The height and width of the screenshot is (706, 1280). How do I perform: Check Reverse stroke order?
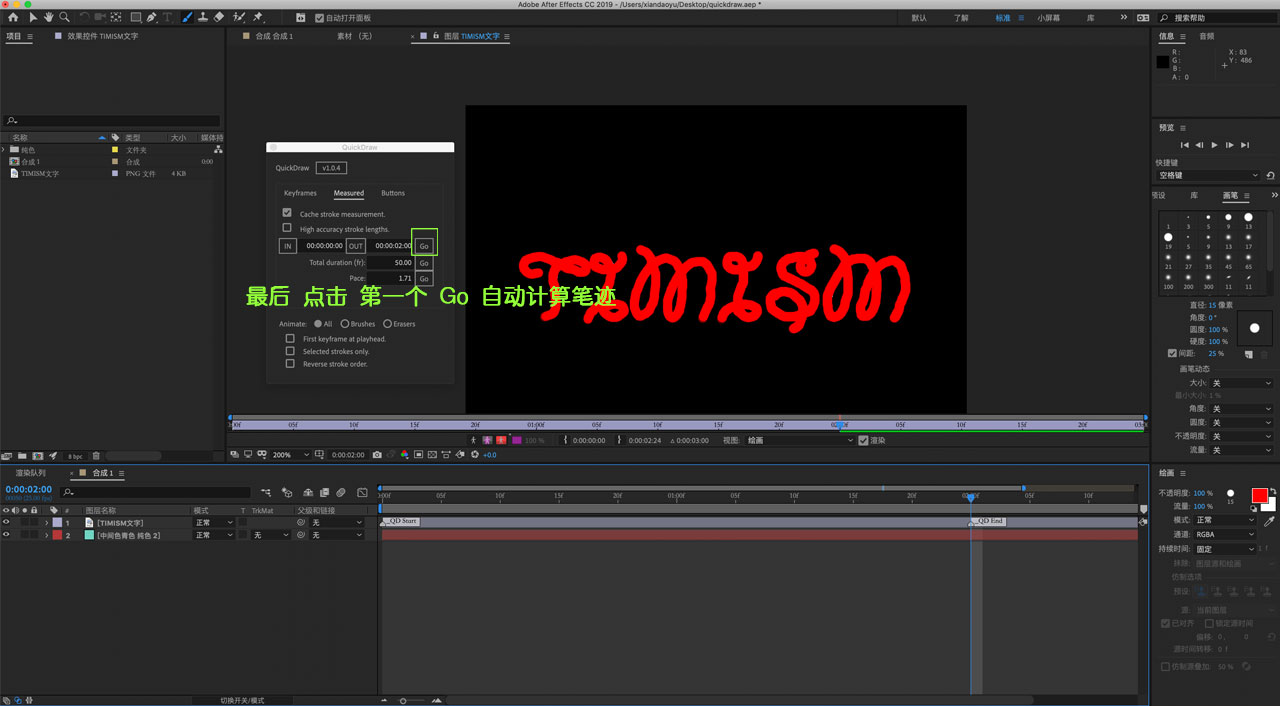290,363
